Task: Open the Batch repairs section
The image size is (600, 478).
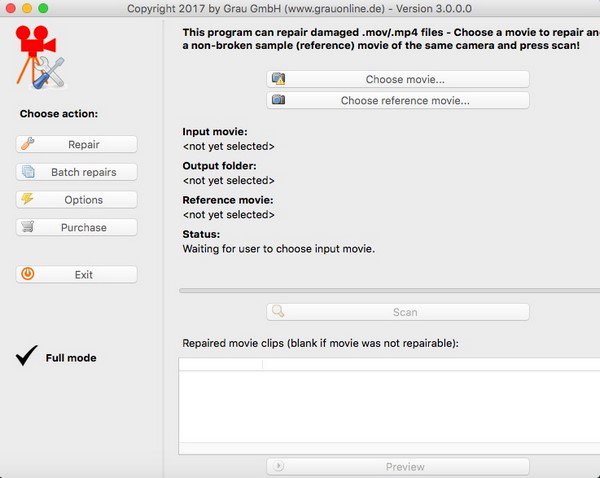Action: 77,172
